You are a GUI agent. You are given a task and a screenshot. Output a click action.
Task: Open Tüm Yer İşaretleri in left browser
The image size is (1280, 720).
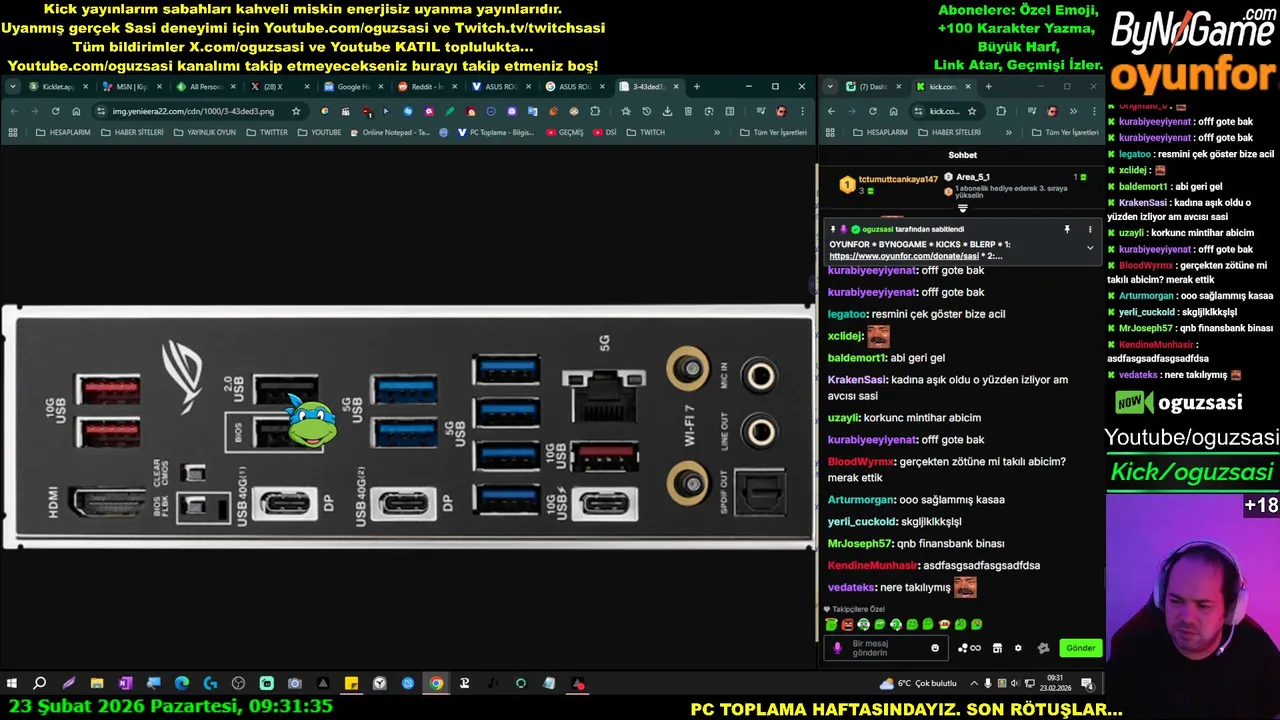(x=773, y=132)
